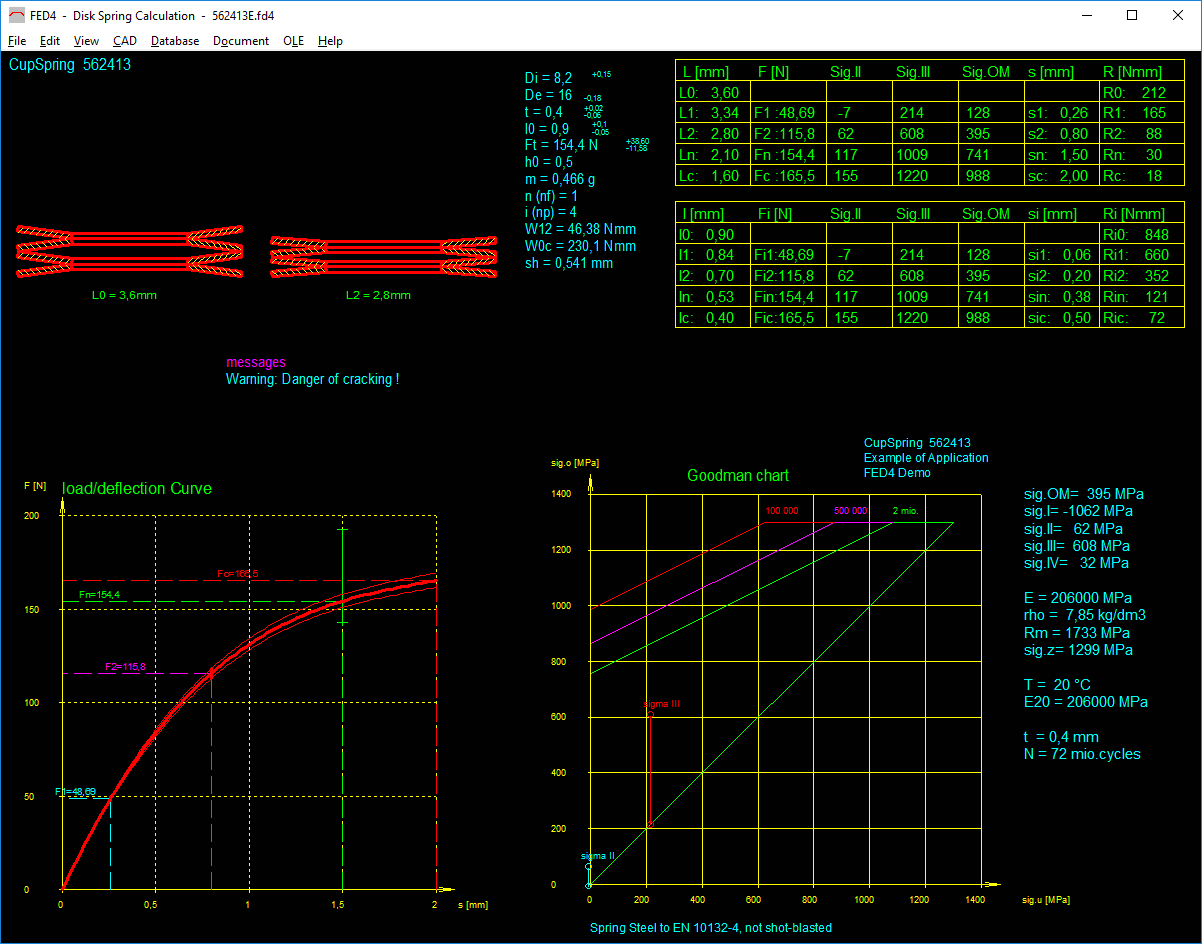Click the FED4 app icon in title bar
The image size is (1202, 944).
pyautogui.click(x=16, y=15)
